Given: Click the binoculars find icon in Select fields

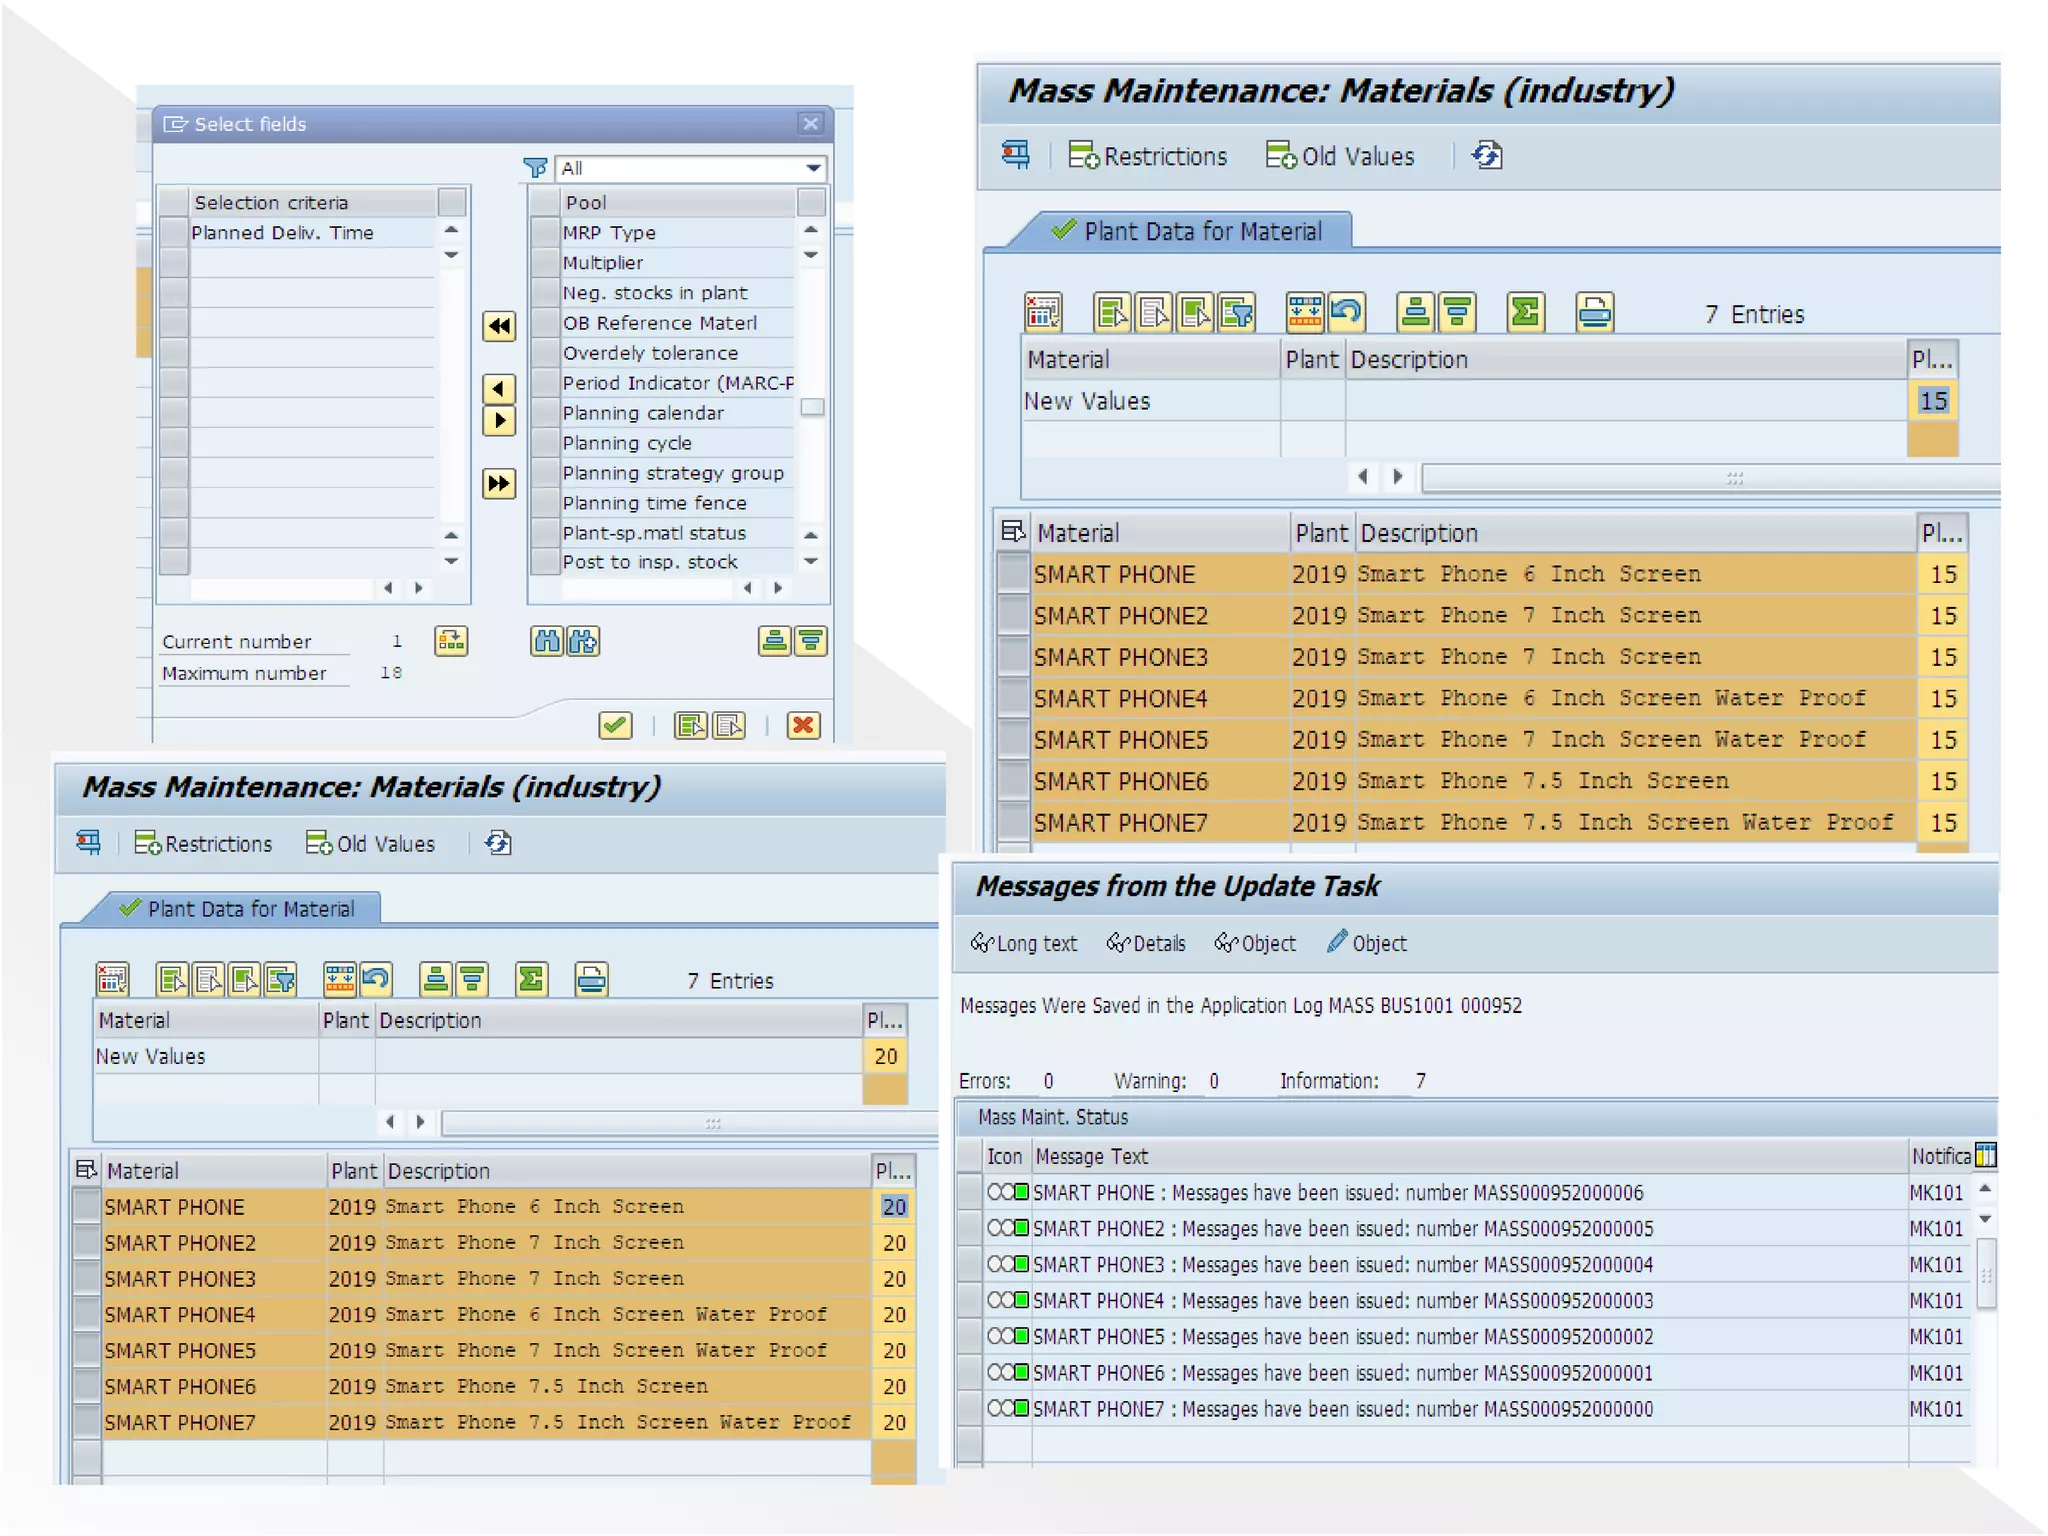Looking at the screenshot, I should (x=546, y=641).
